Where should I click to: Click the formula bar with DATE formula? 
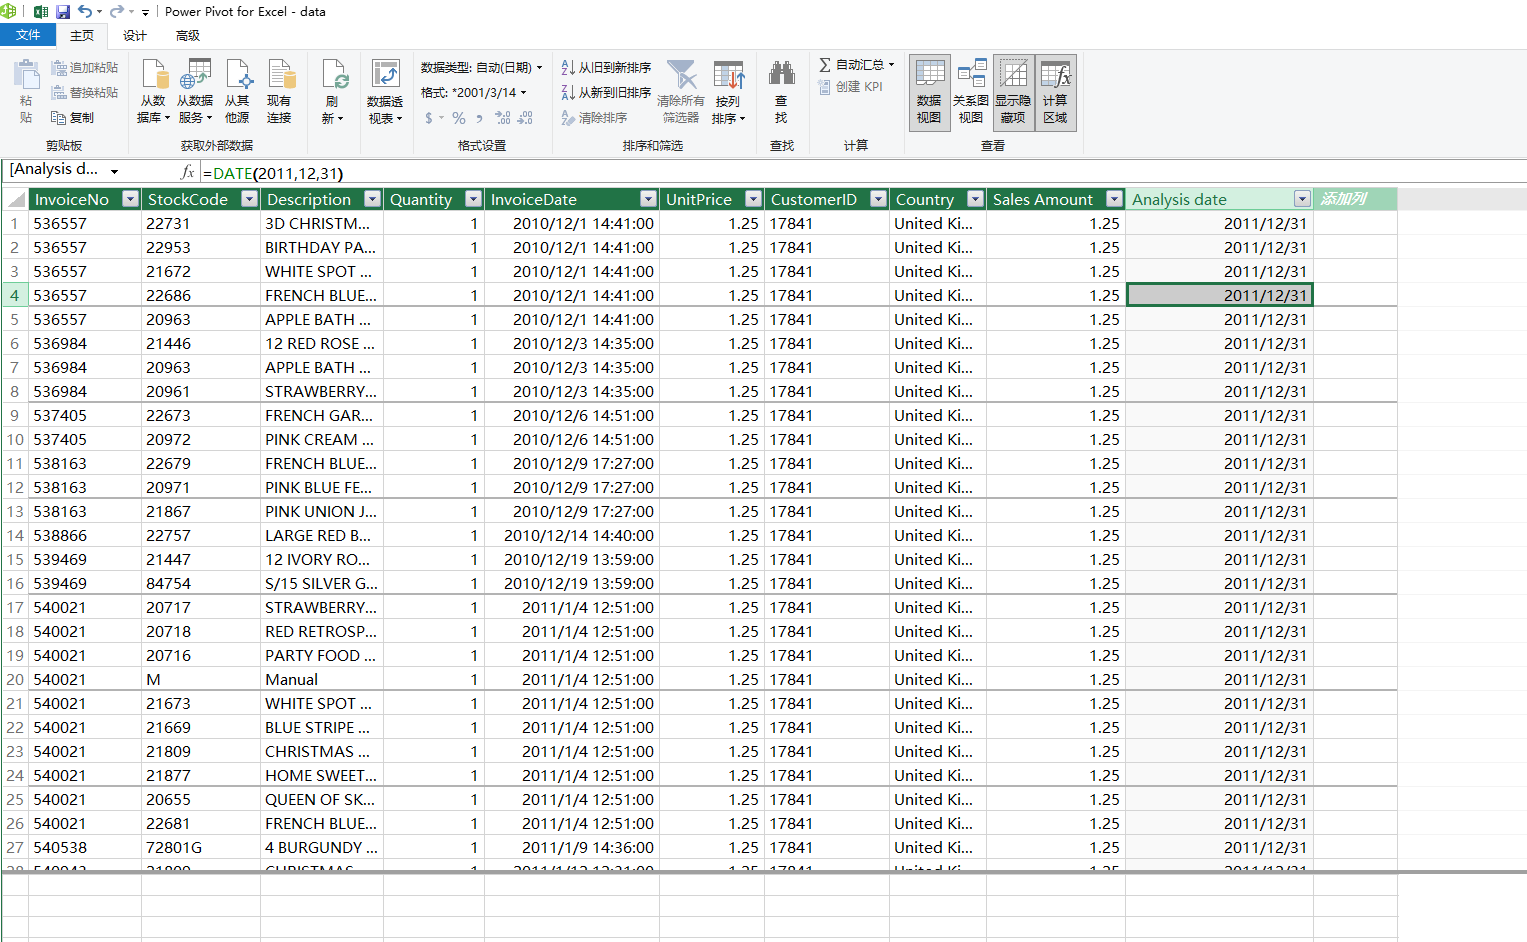(860, 173)
